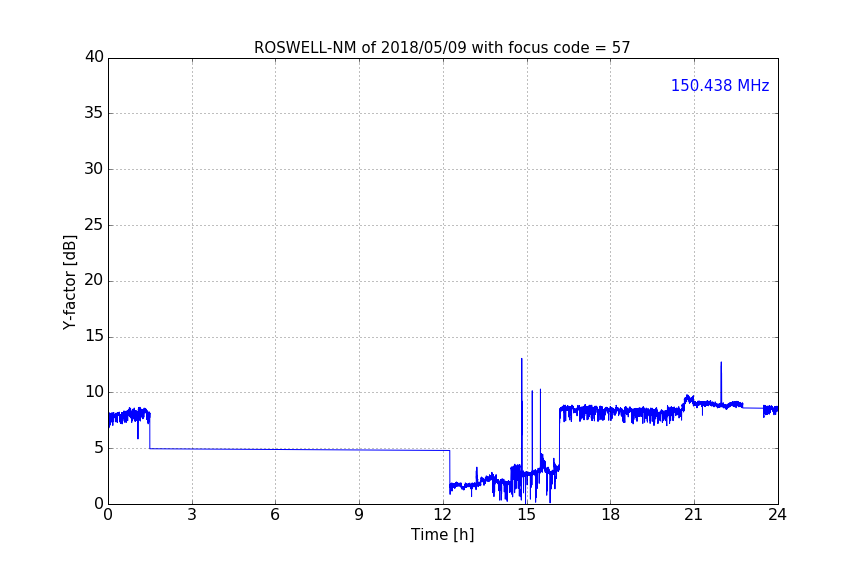Image resolution: width=864 pixels, height=576 pixels.
Task: Click the plot title 'ROSWELL-NM of 2018/05/09 with focus code = 57'
Action: click(442, 48)
